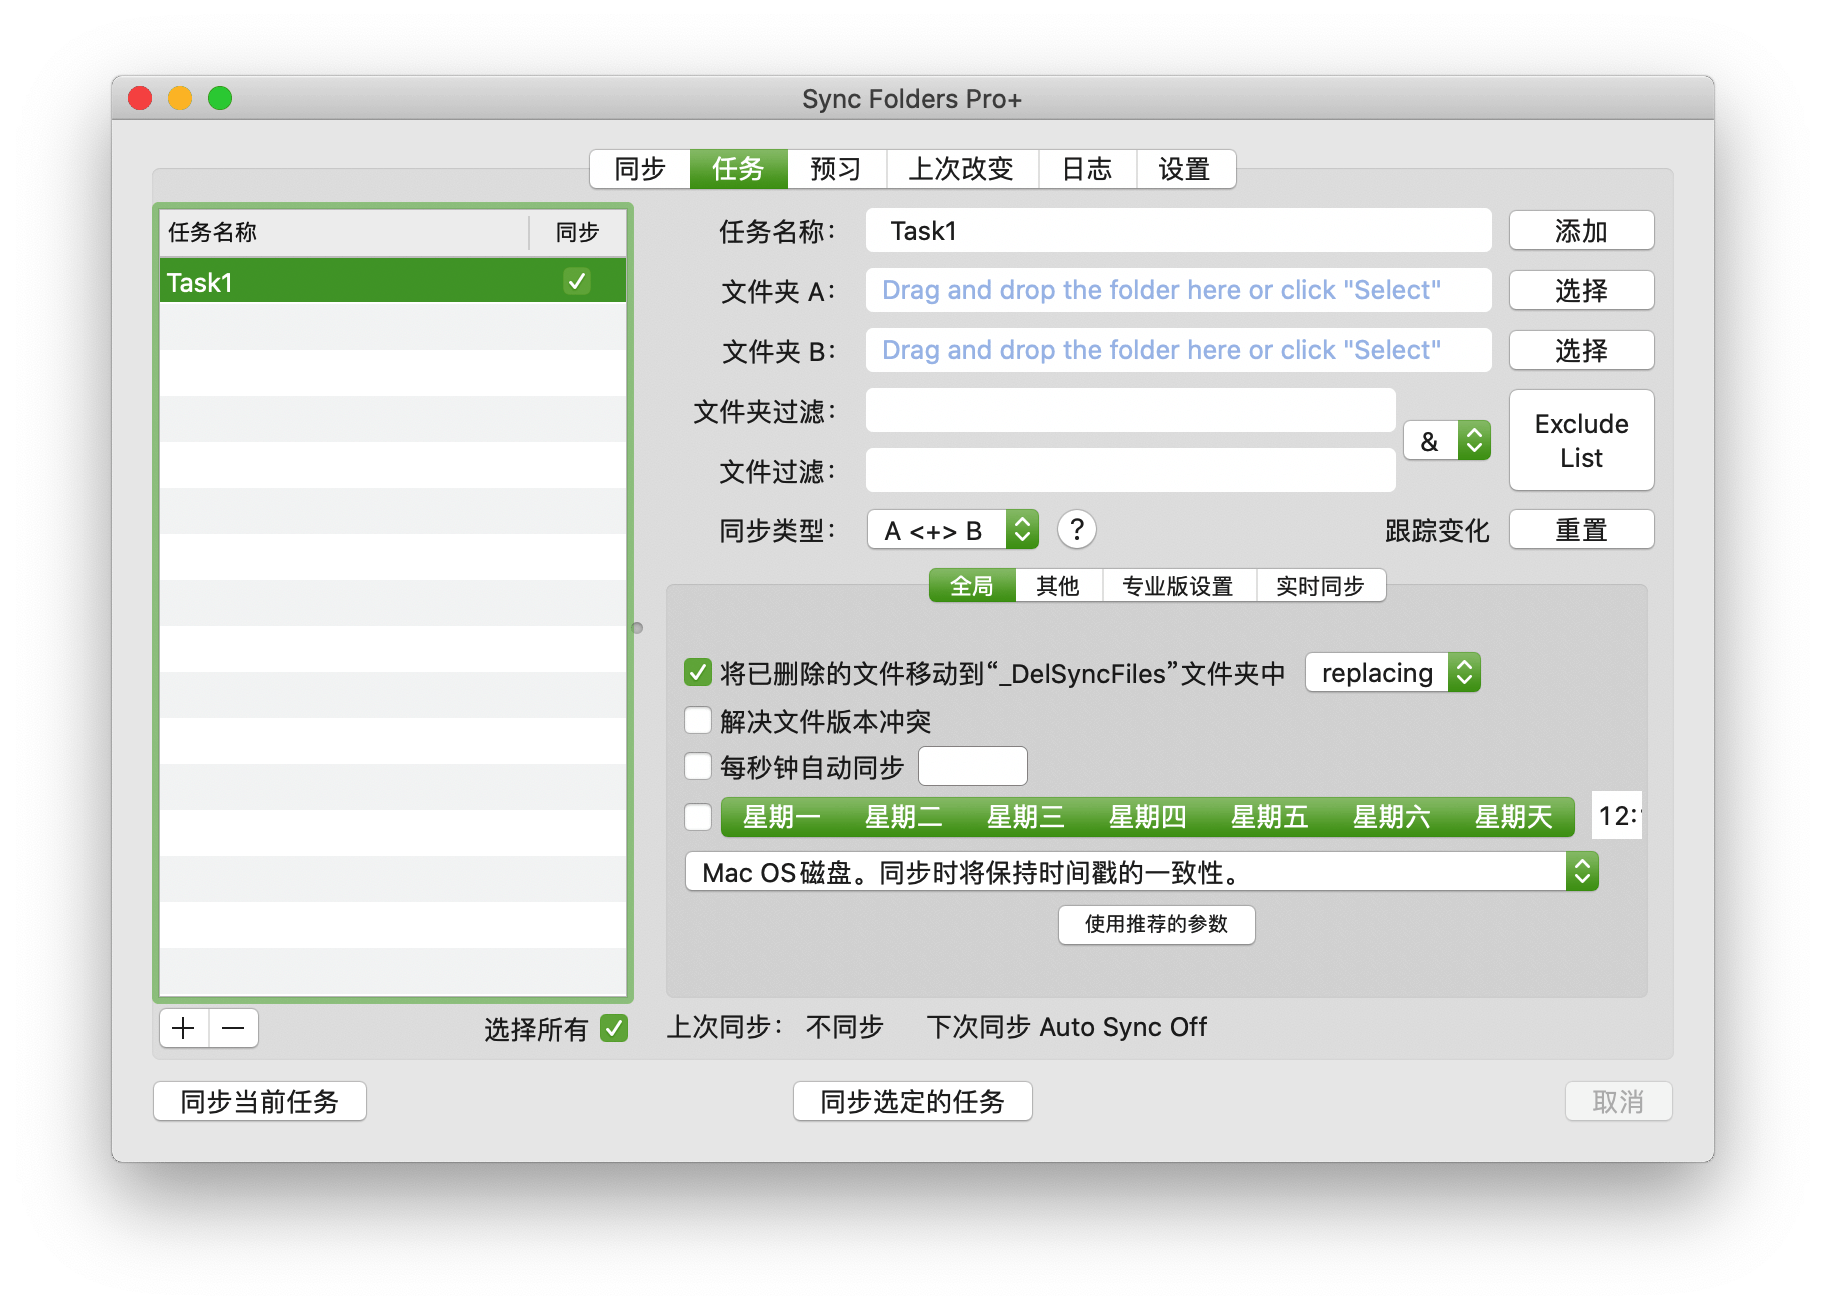Toggle the 选择所有 checkbox
Image resolution: width=1826 pixels, height=1310 pixels.
pos(613,1028)
